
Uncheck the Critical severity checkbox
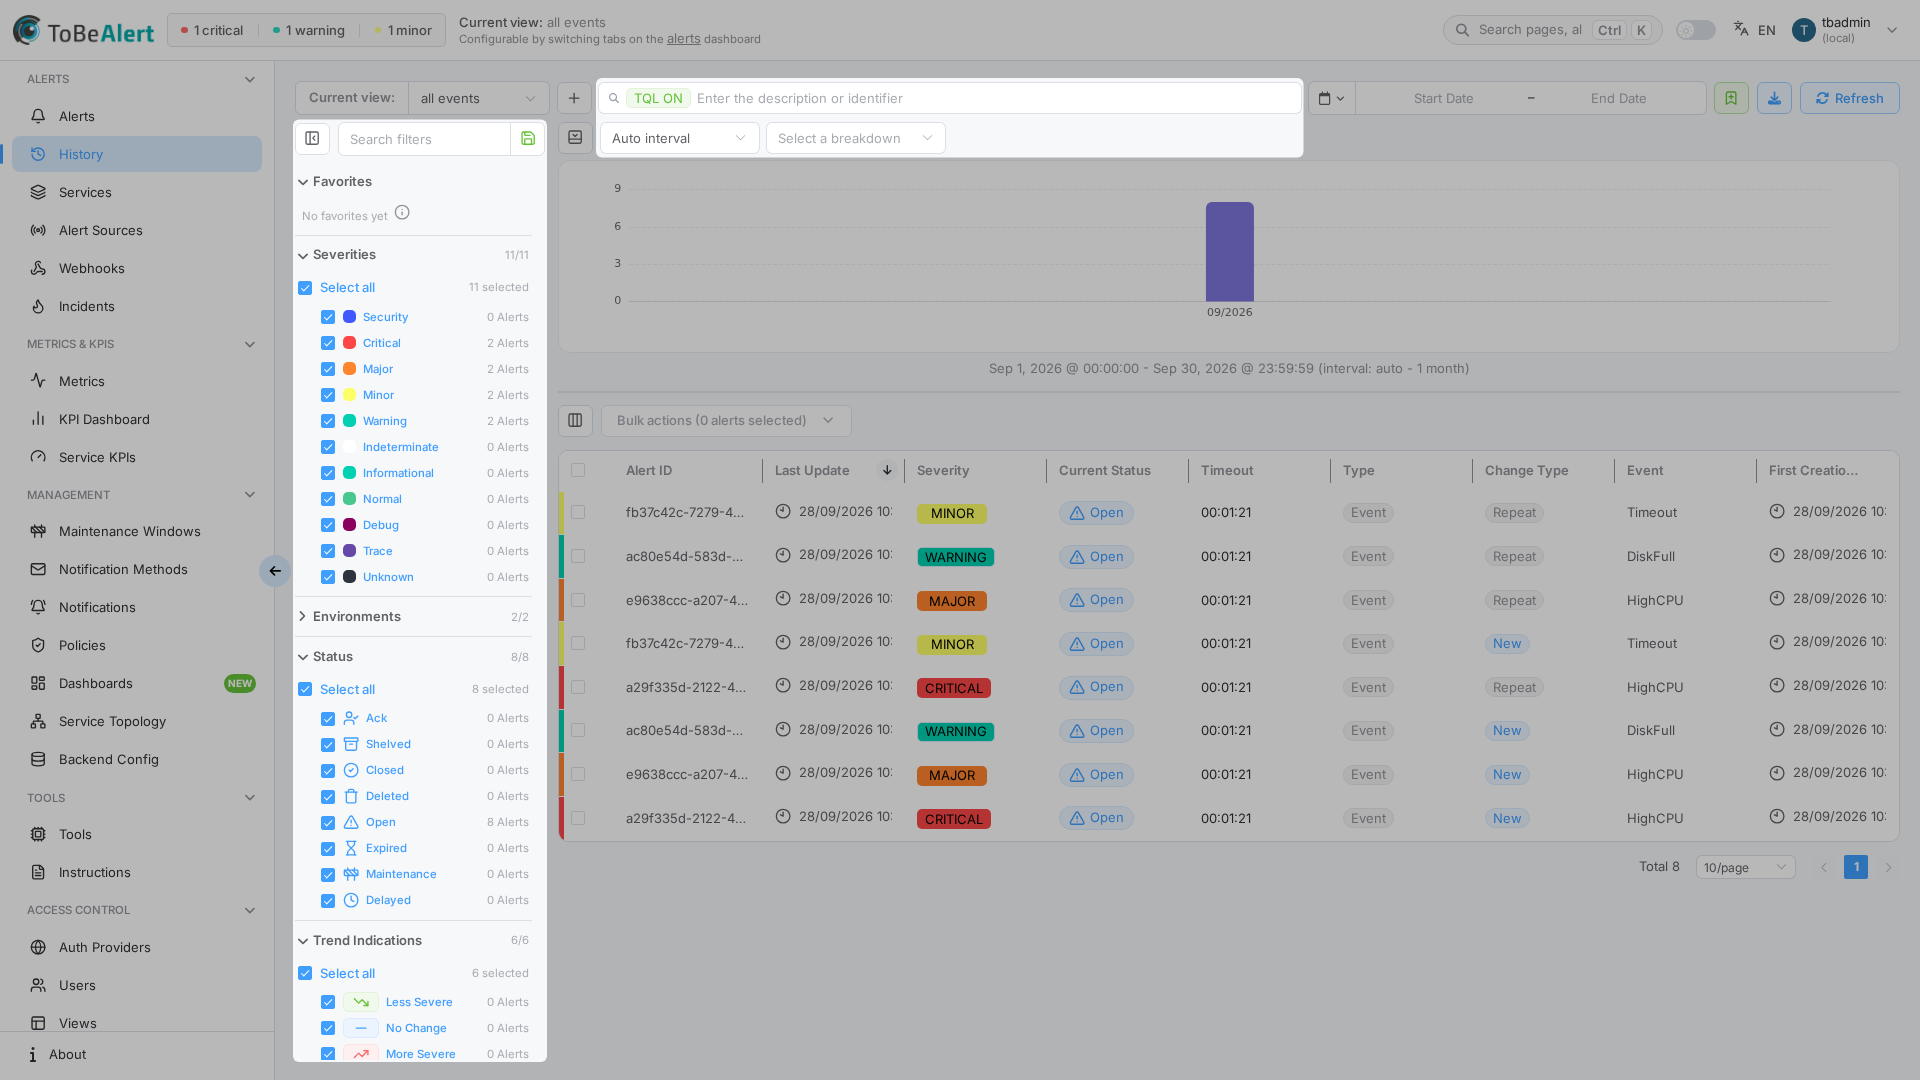click(328, 343)
